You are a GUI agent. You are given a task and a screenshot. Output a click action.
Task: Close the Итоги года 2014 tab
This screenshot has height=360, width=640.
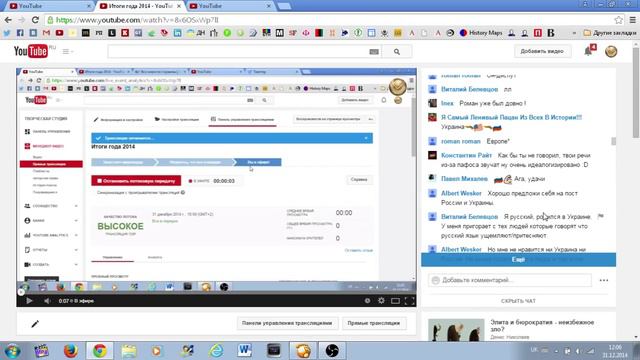[x=179, y=6]
